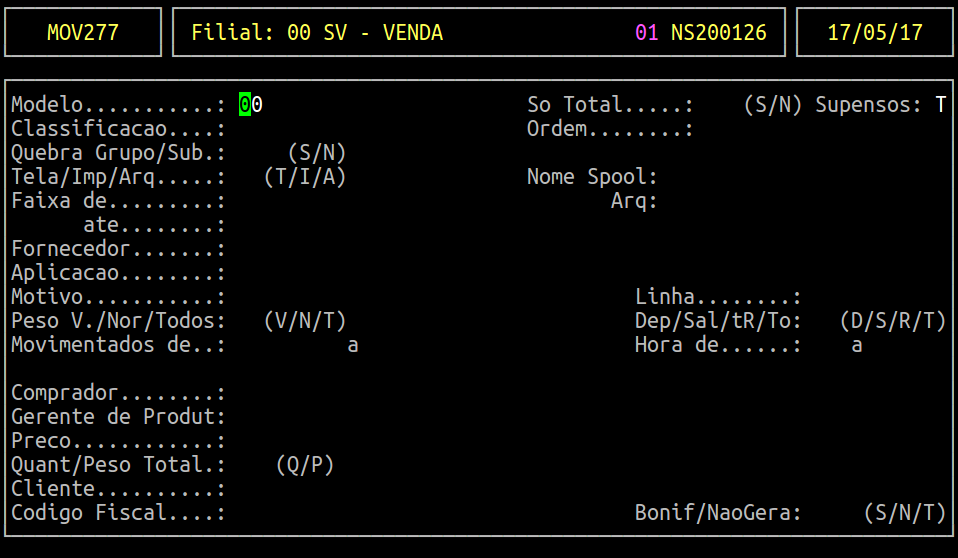The height and width of the screenshot is (558, 958).
Task: Click the Tela/Imp/Arq (T/I/A) option
Action: 305,177
